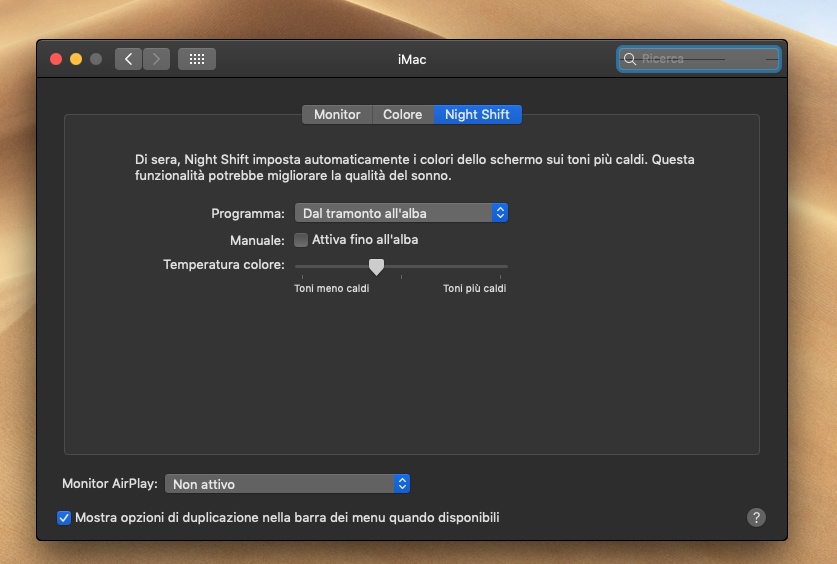This screenshot has height=564, width=837.
Task: Open help with the question mark button
Action: pyautogui.click(x=756, y=517)
